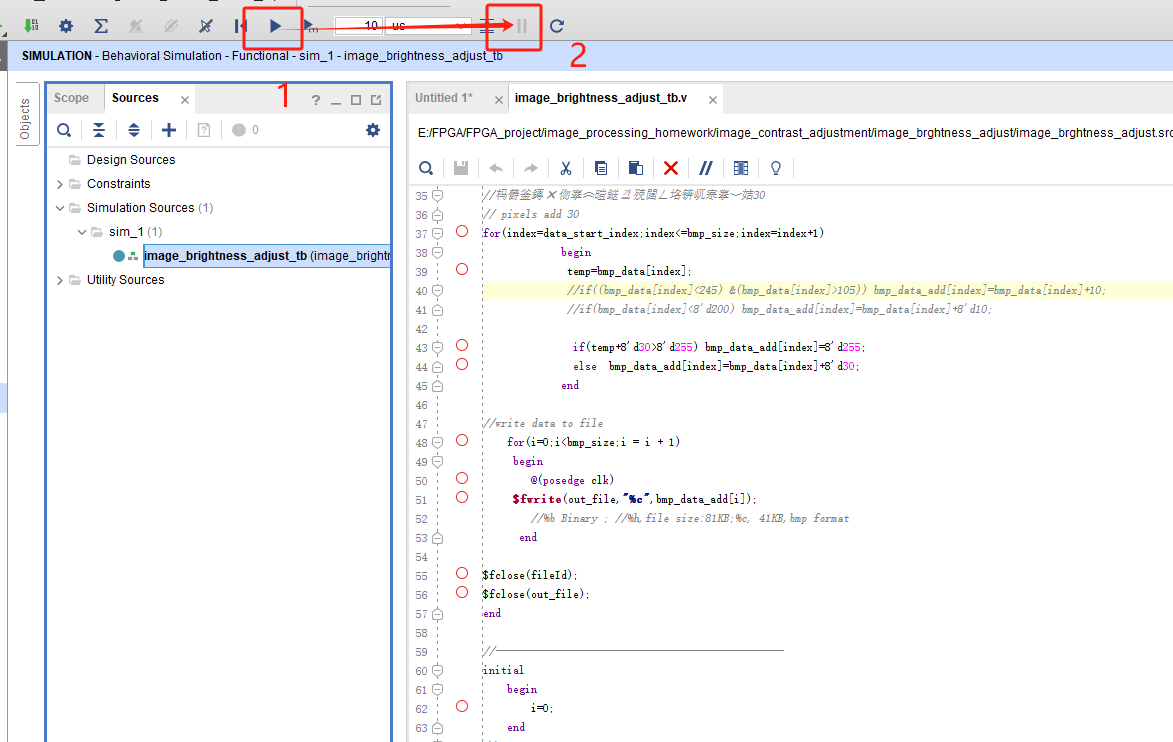
Task: Toggle the breakpoint circle on line 51
Action: pyautogui.click(x=462, y=497)
